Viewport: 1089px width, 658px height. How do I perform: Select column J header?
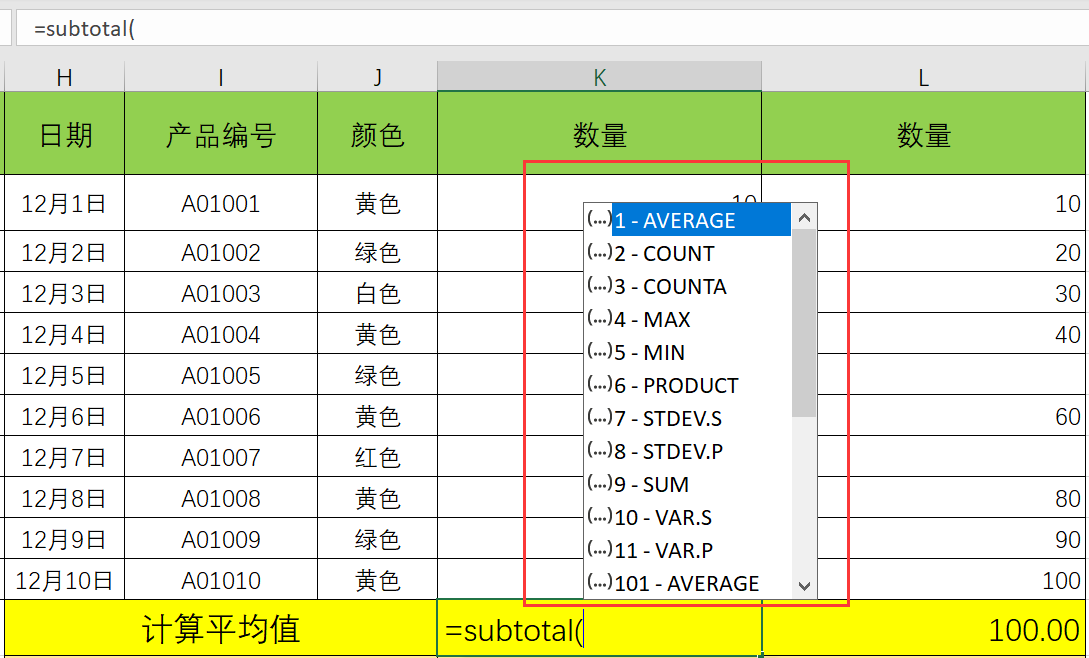(377, 77)
